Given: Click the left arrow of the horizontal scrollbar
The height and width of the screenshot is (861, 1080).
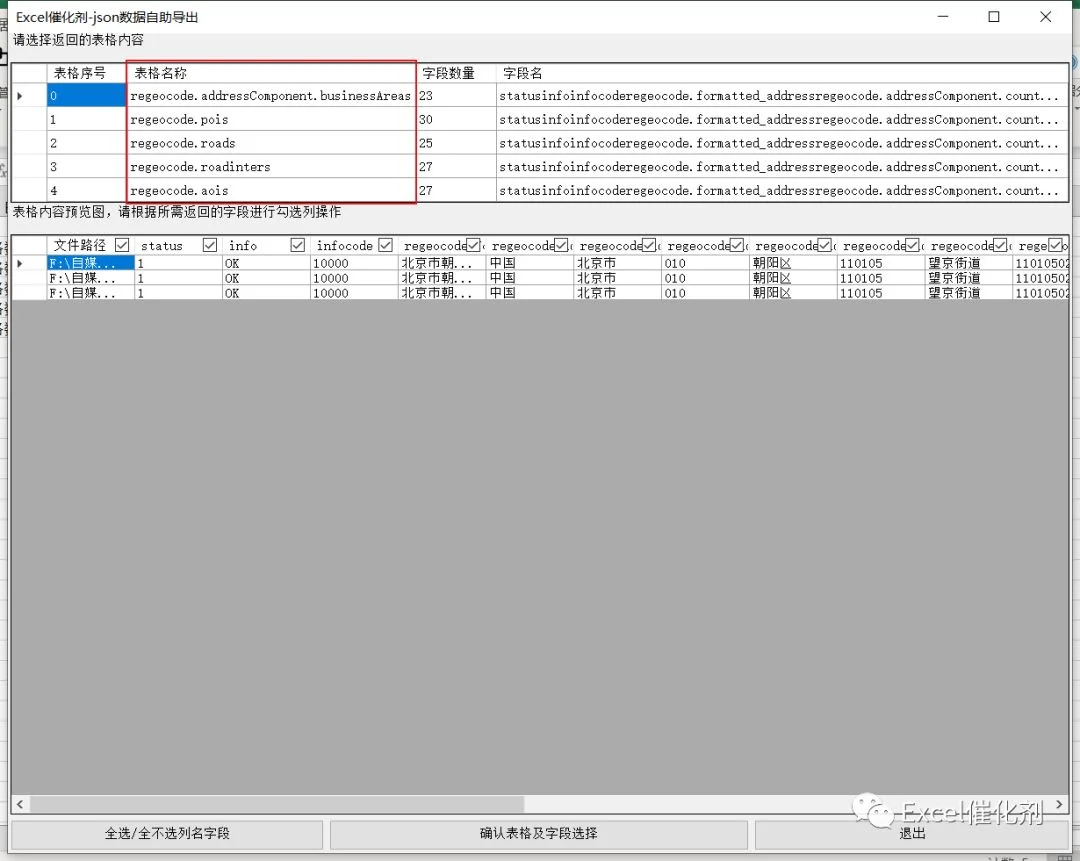Looking at the screenshot, I should coord(20,805).
